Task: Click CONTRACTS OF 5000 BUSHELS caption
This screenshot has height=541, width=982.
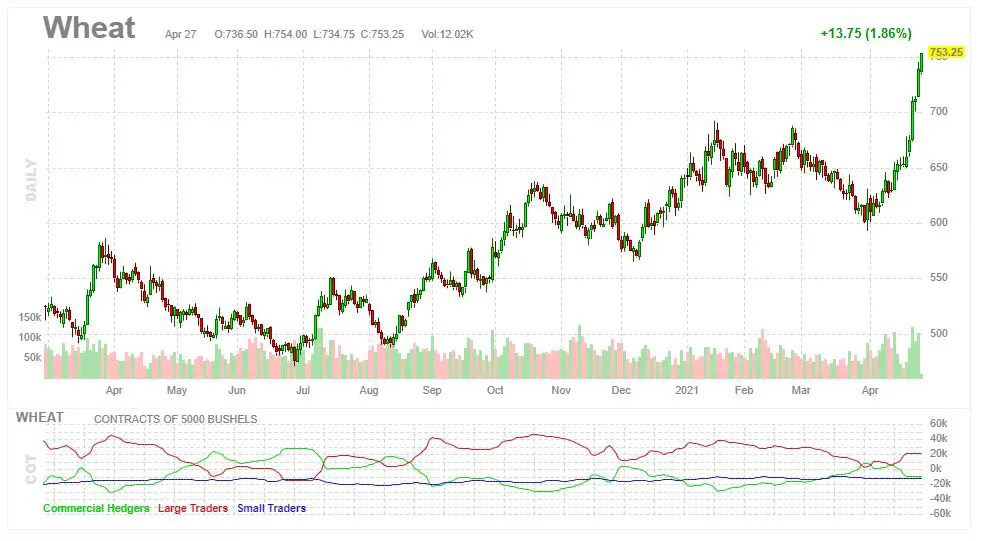Action: coord(175,420)
